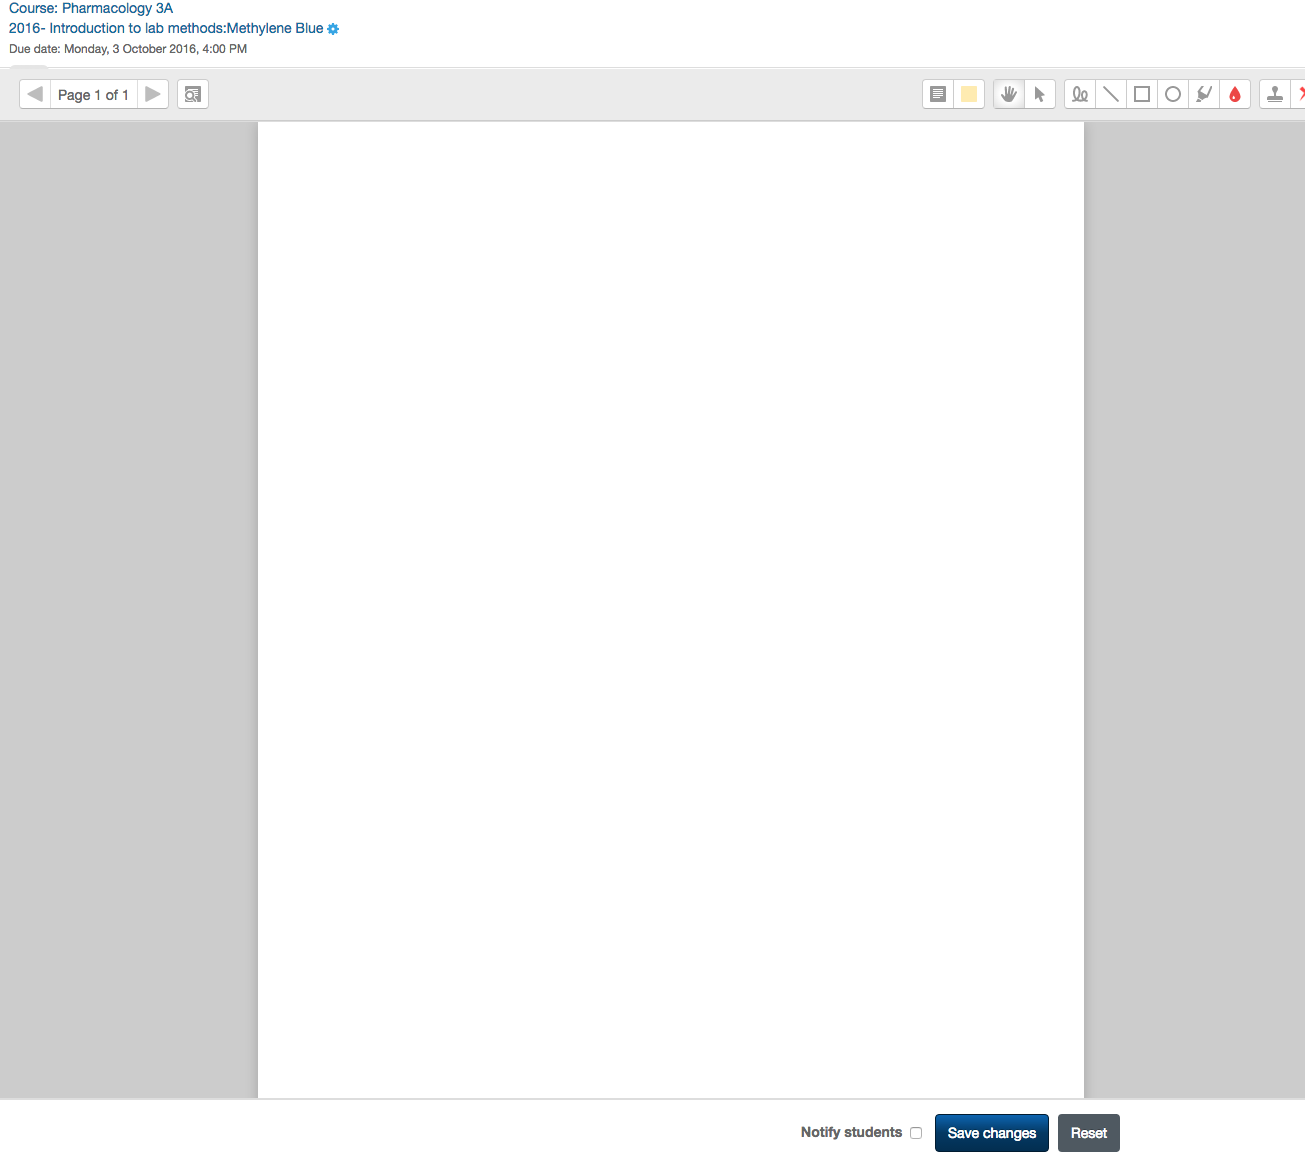This screenshot has width=1305, height=1156.
Task: Open the Page 1 of 1 selector
Action: (93, 94)
